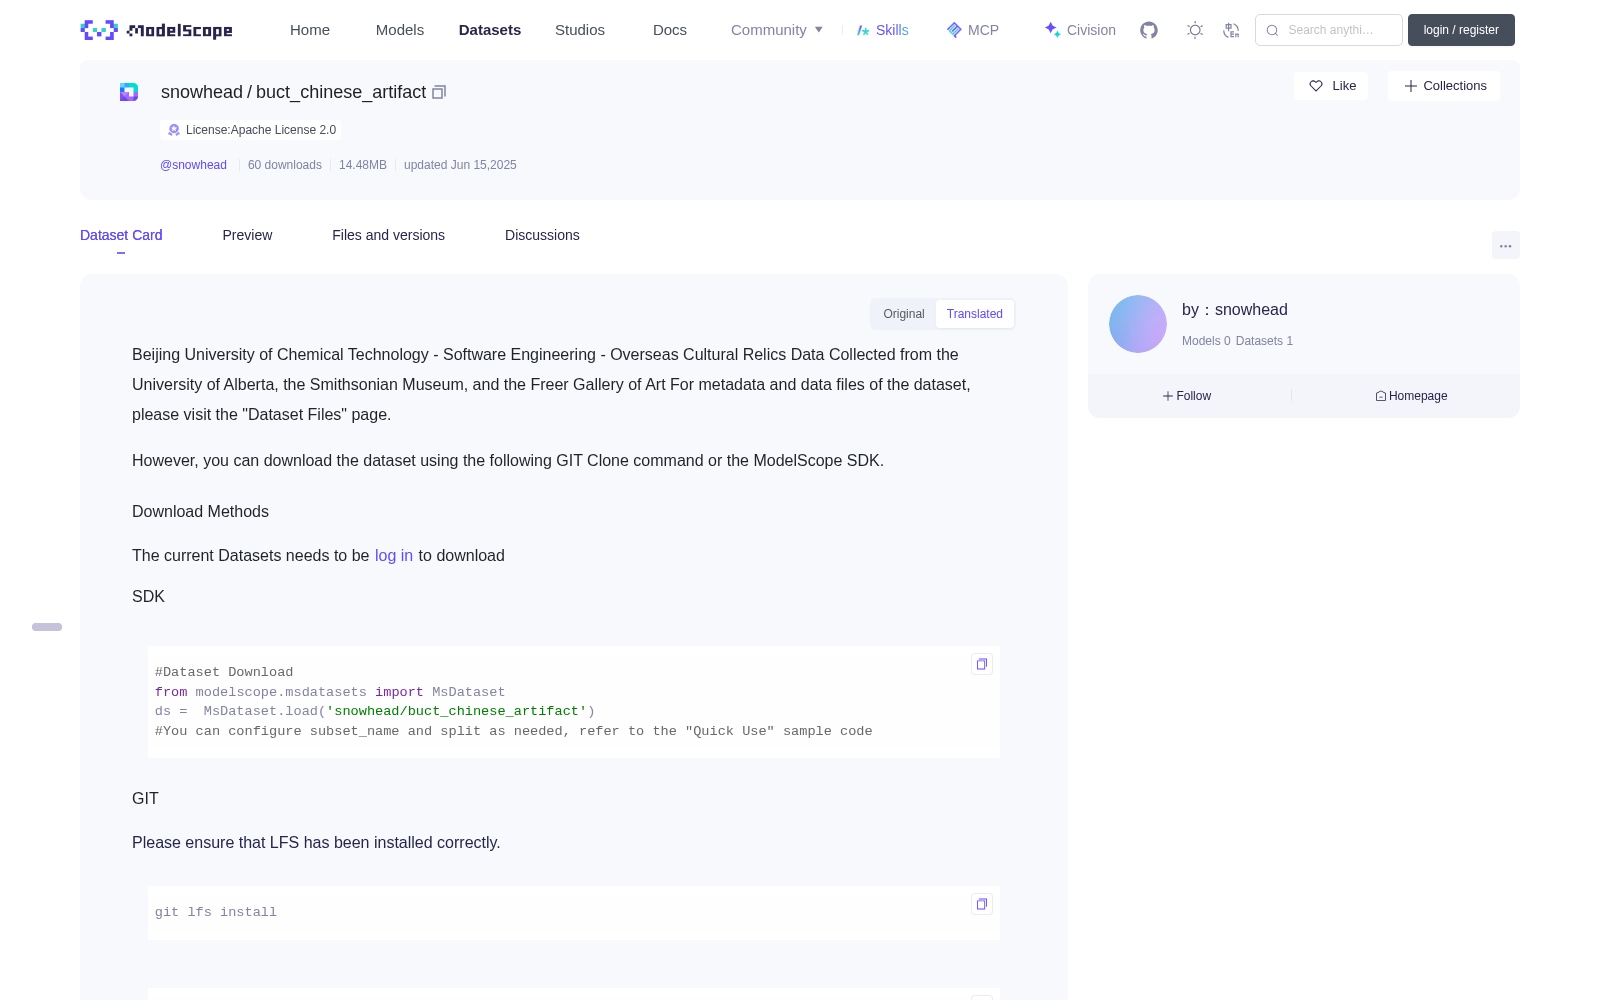The image size is (1600, 1000).
Task: Click Models 0 Datasets 1 stats text
Action: tap(1237, 341)
